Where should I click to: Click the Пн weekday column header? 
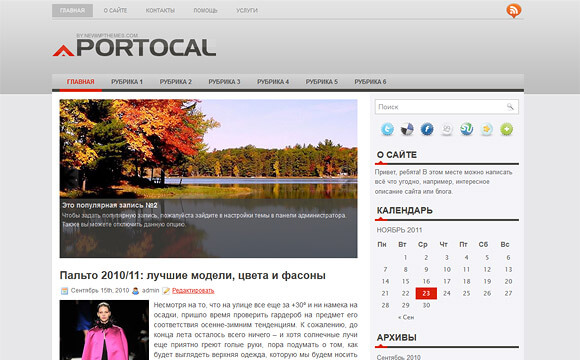point(382,245)
